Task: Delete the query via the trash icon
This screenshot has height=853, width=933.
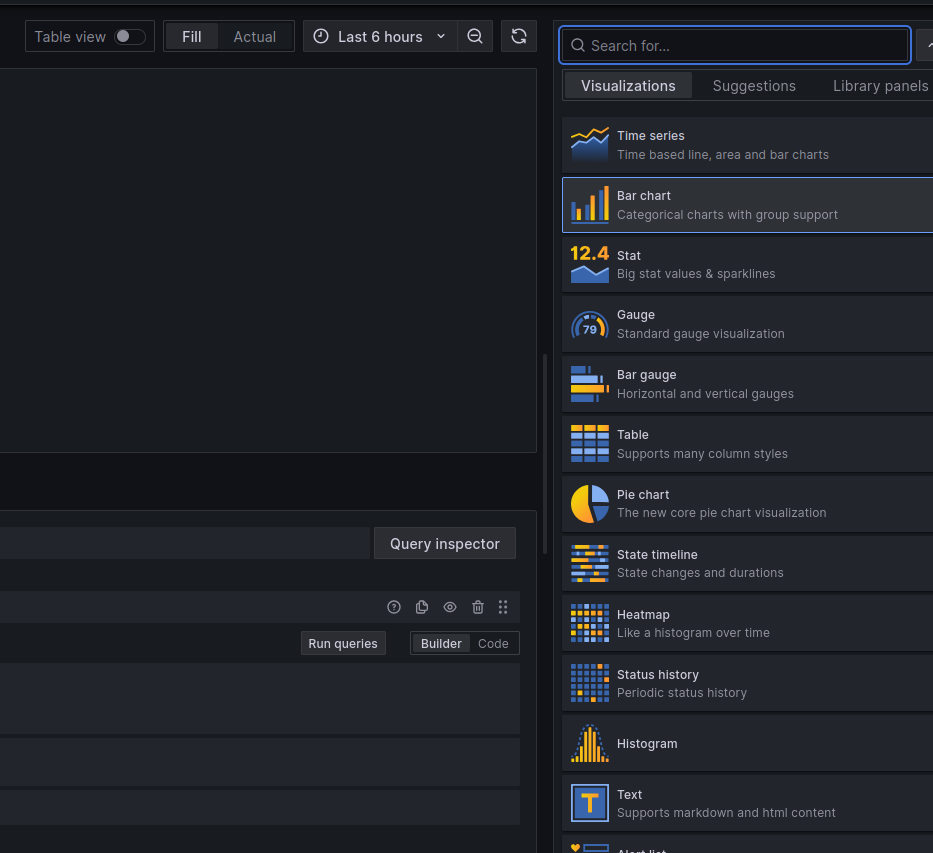Action: (478, 607)
